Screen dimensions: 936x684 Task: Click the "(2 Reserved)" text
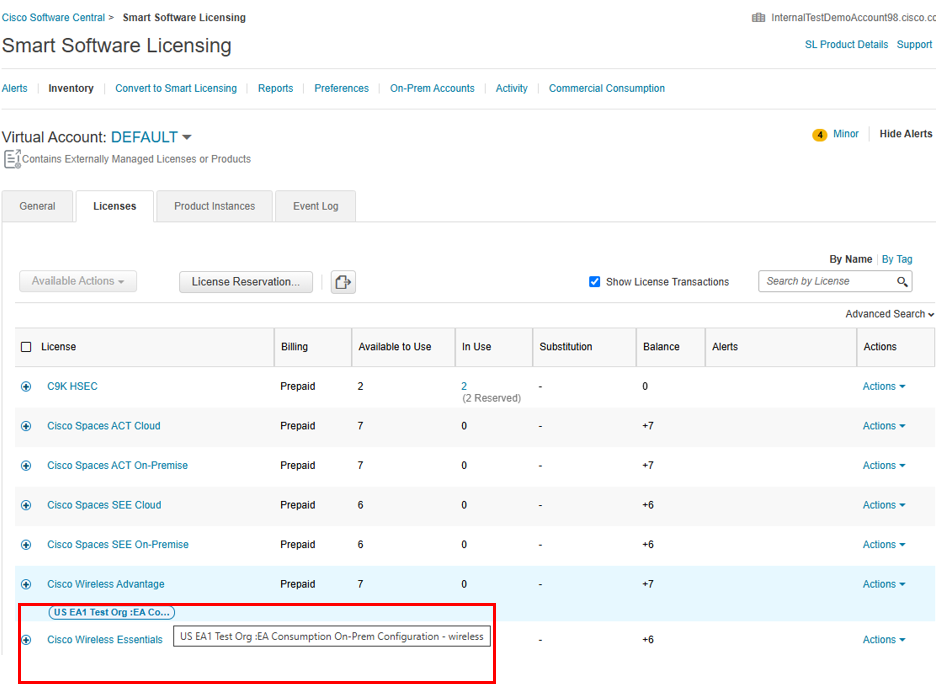coord(491,398)
